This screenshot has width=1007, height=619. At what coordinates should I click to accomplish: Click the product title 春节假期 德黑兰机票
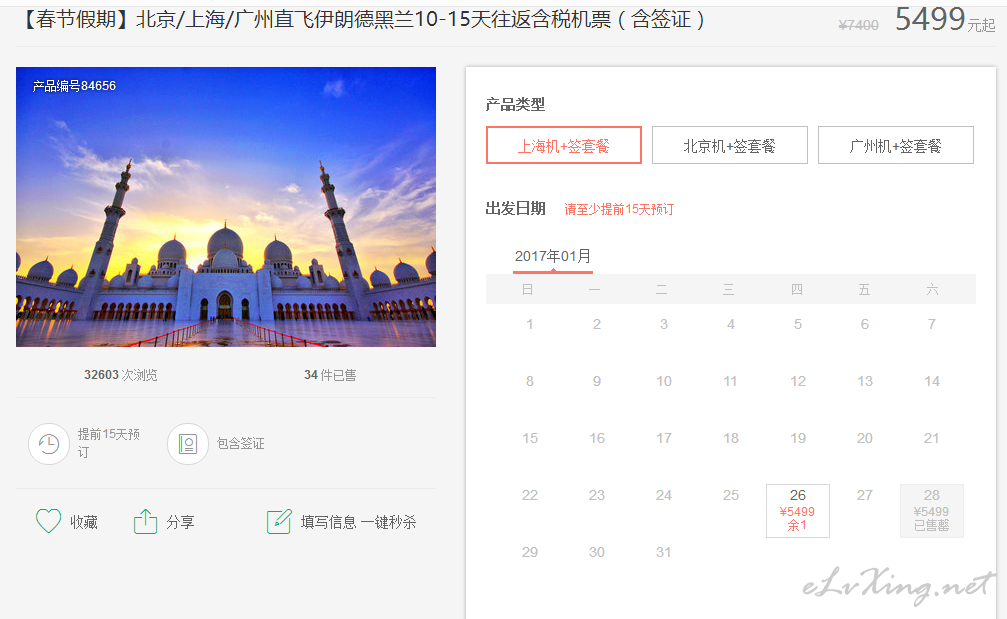pyautogui.click(x=363, y=20)
